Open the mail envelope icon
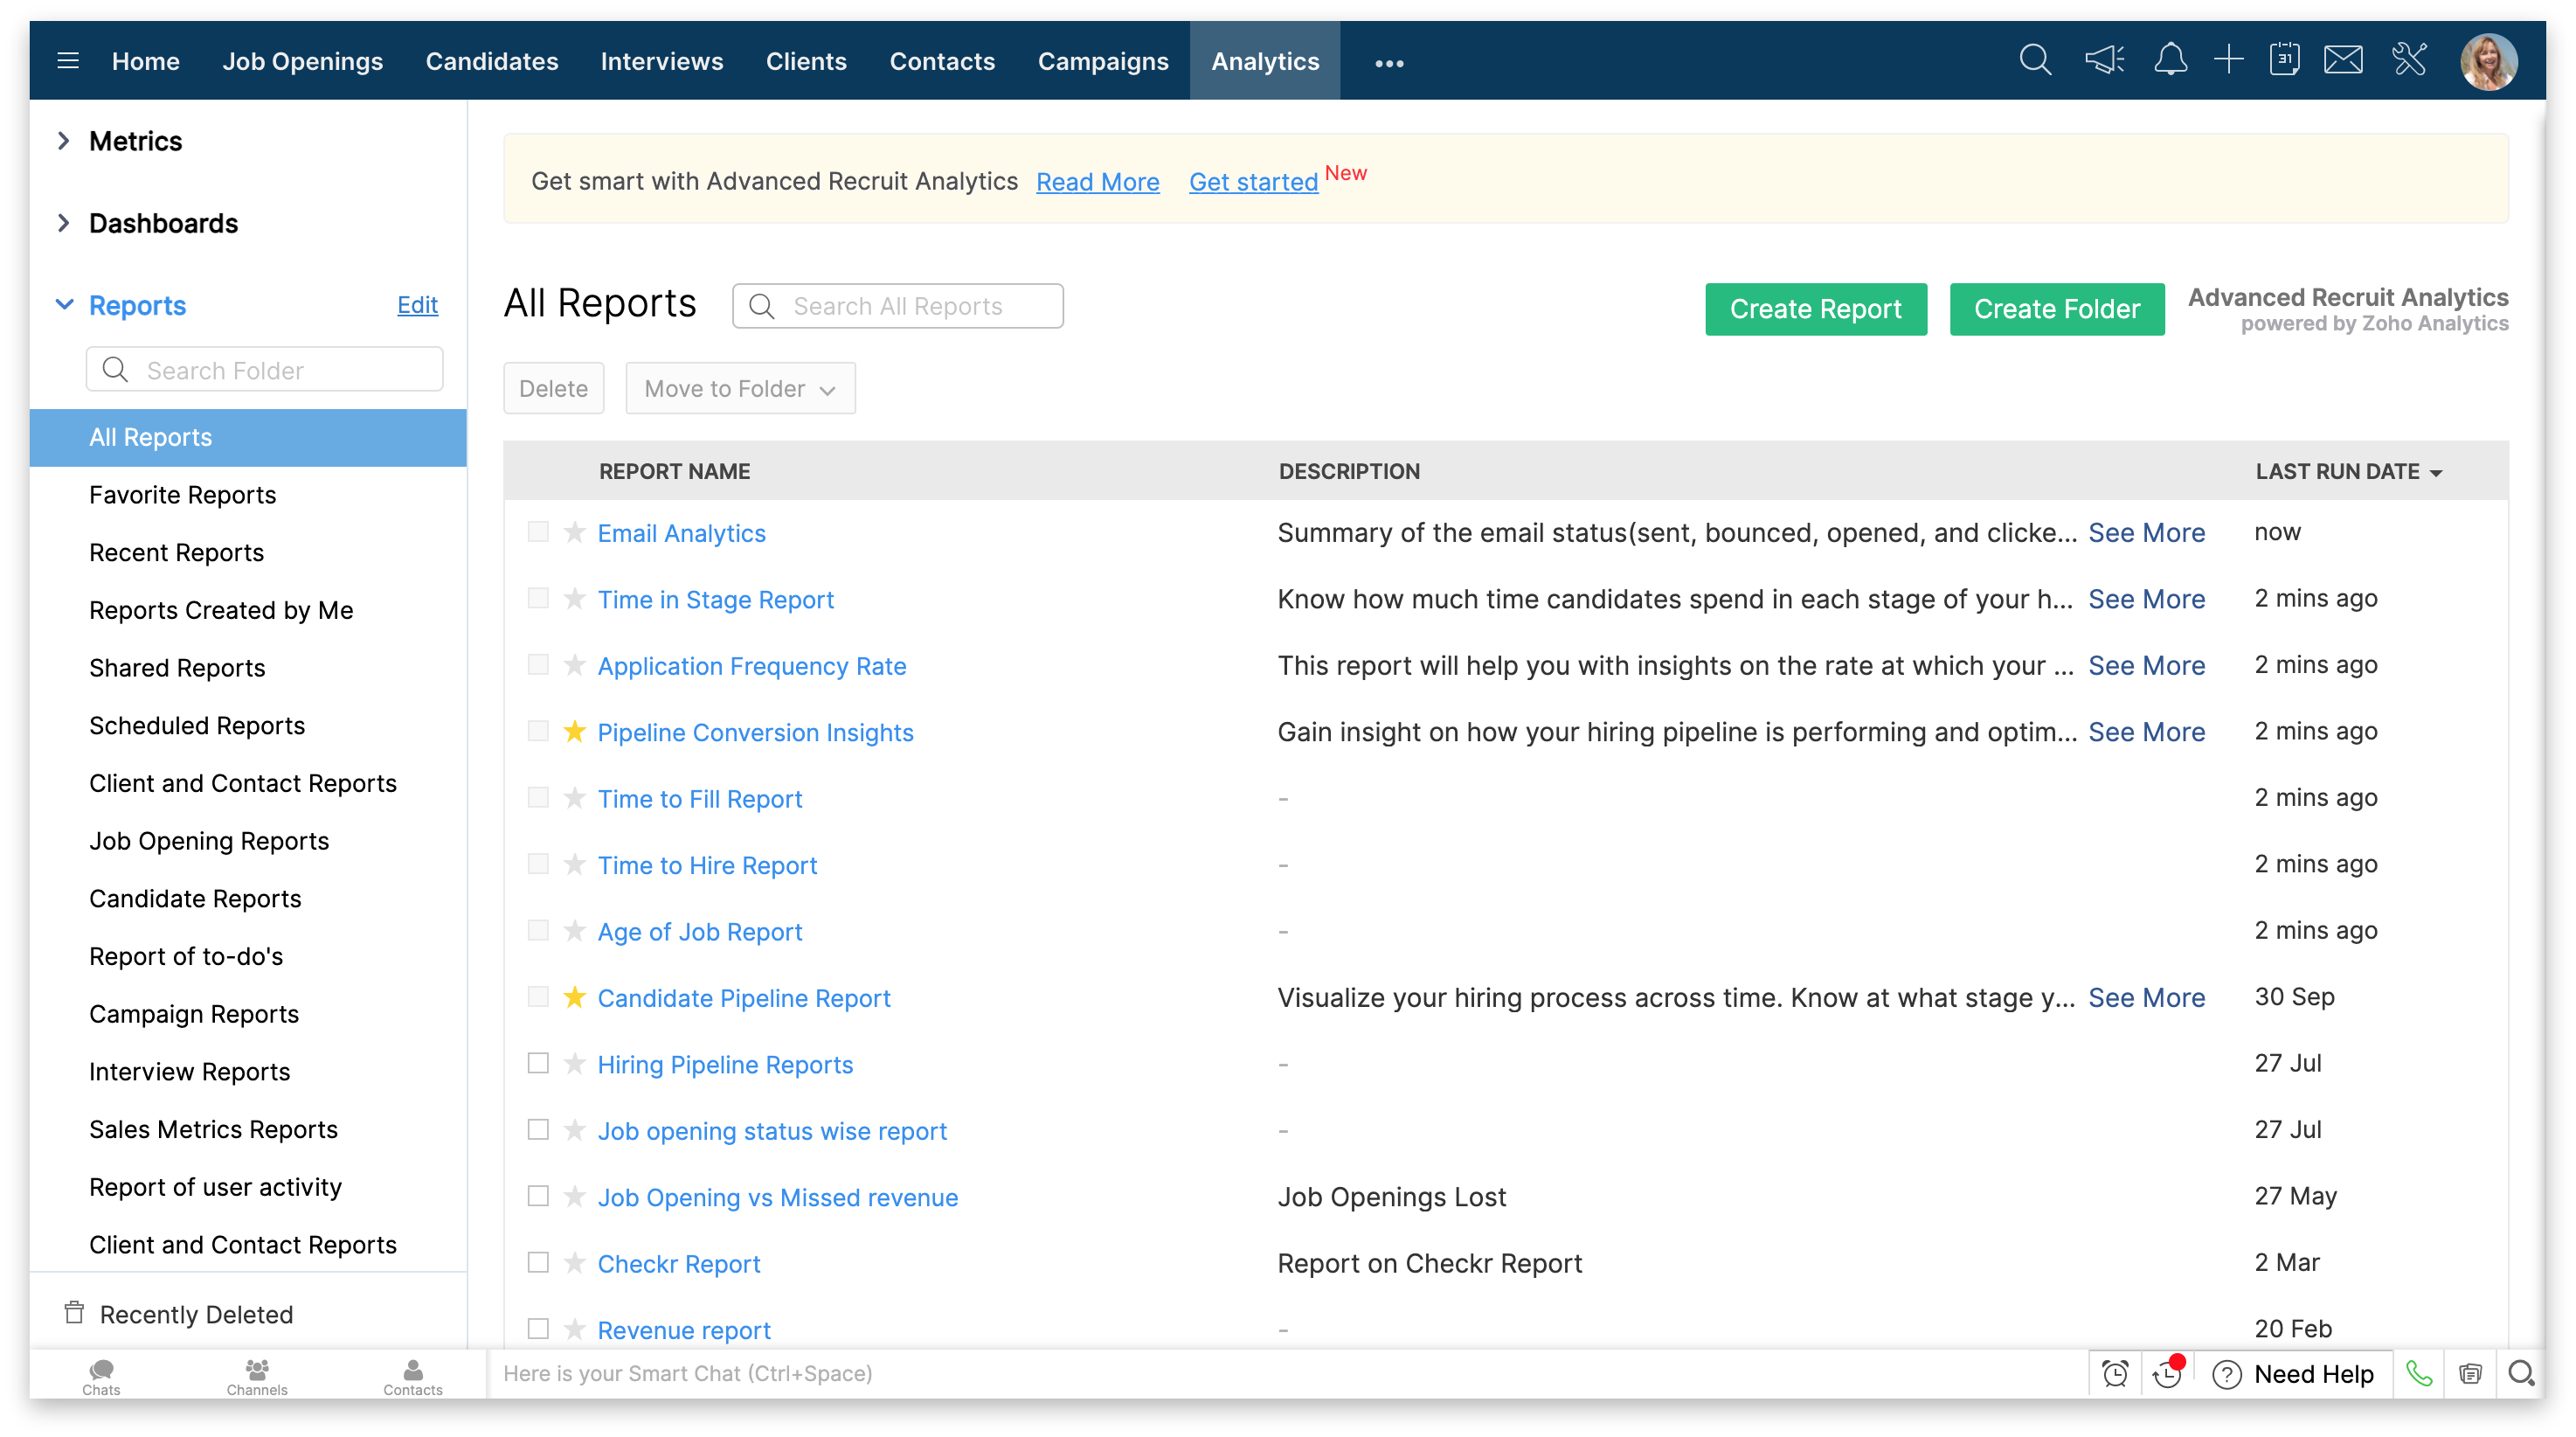Screen dimensions: 2576x1437 (2343, 60)
